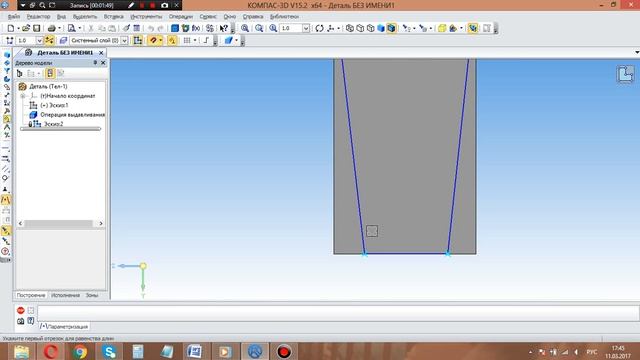Open File Explorer from taskbar

(x=21, y=351)
